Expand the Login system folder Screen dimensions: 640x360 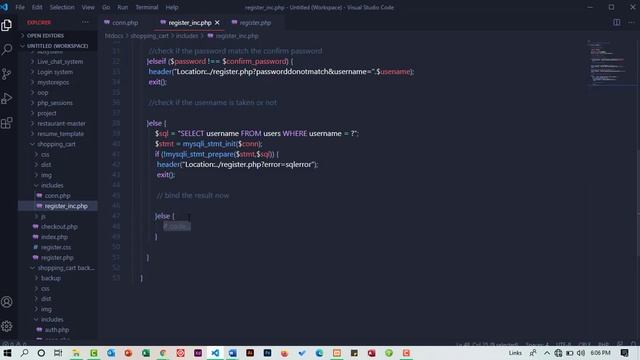55,72
